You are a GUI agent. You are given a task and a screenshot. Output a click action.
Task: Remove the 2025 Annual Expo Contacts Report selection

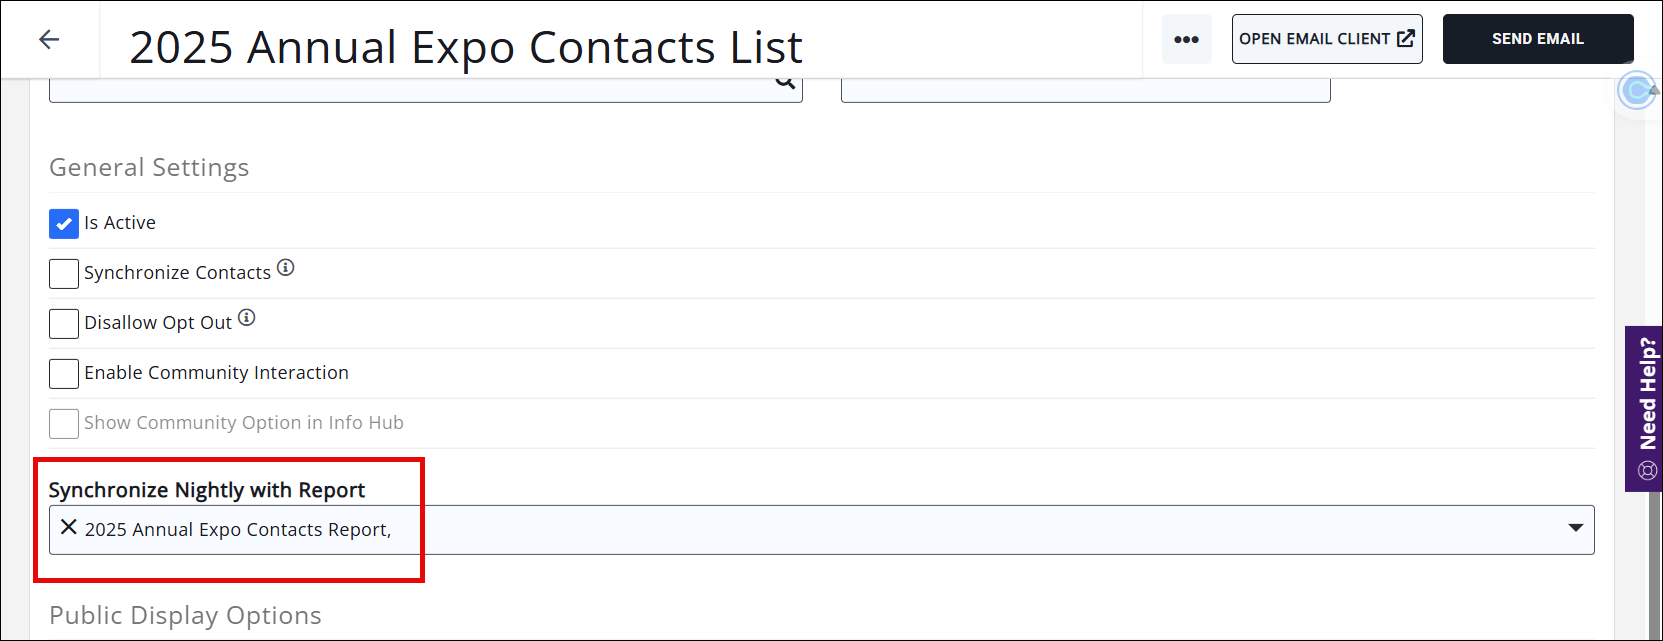[x=68, y=527]
